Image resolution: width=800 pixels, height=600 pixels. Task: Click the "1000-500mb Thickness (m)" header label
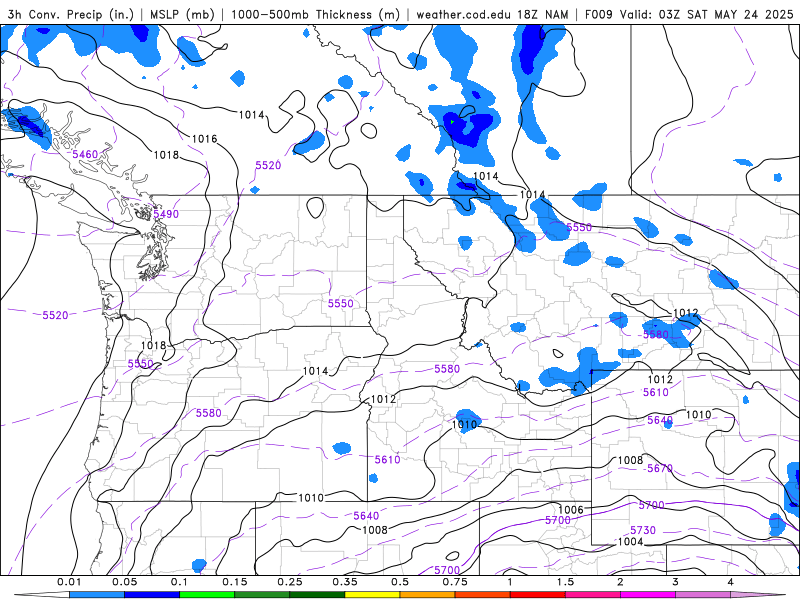click(x=315, y=14)
